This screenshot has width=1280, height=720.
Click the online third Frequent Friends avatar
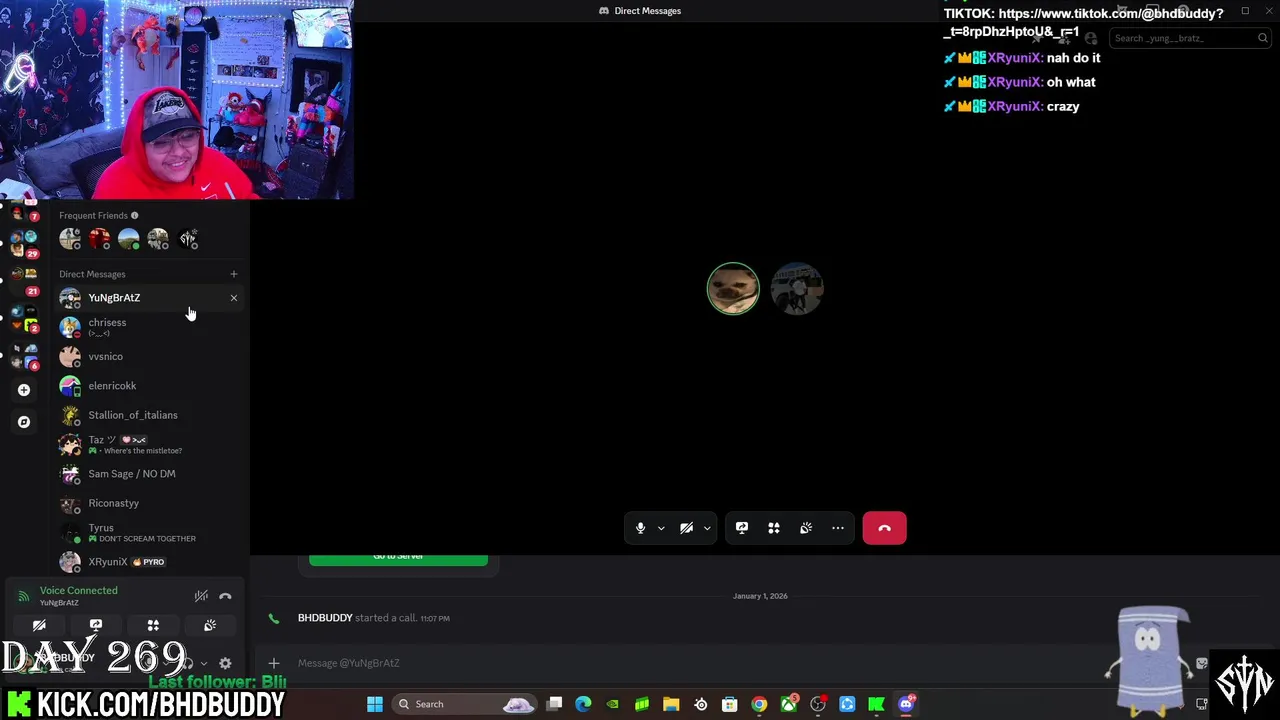(x=129, y=239)
